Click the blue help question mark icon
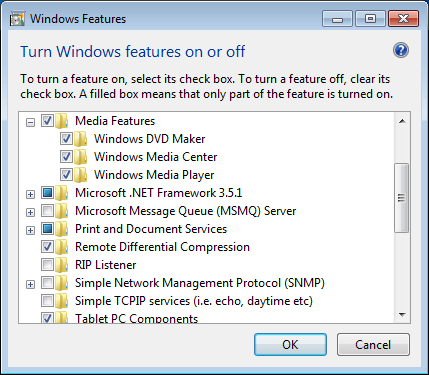Viewport: 429px width, 375px height. [401, 50]
